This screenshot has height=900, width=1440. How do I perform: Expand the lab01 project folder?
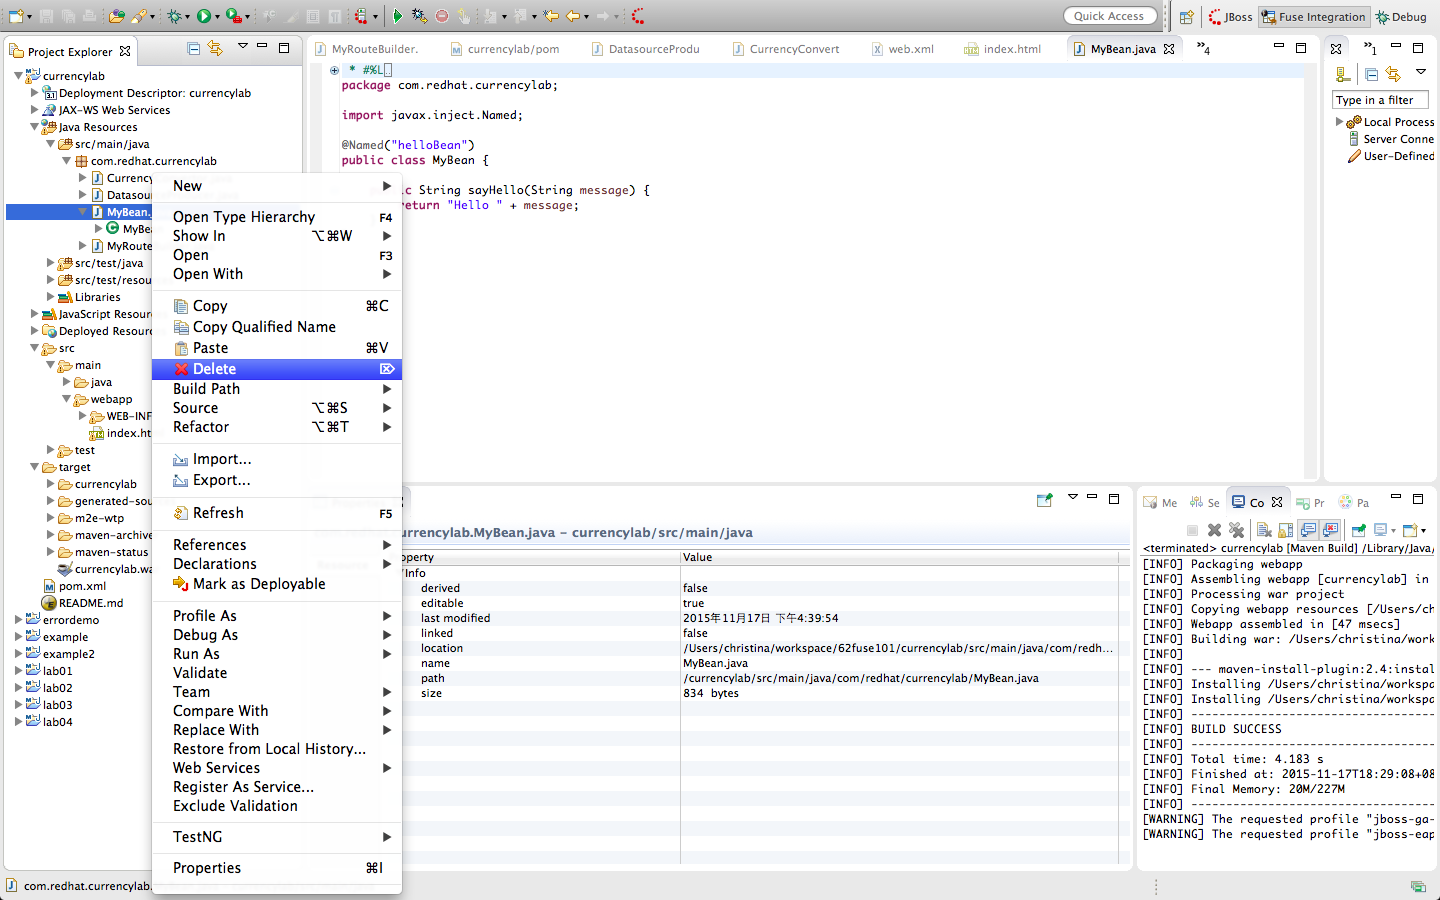(19, 671)
